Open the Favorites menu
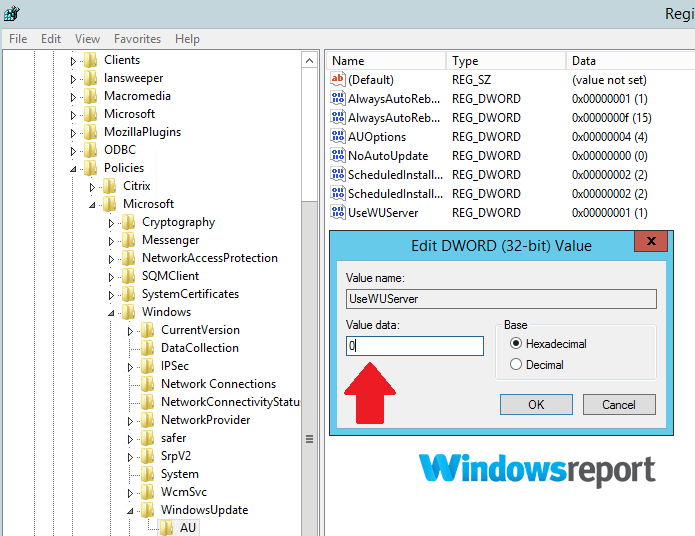Screen dimensions: 695x536 point(137,39)
